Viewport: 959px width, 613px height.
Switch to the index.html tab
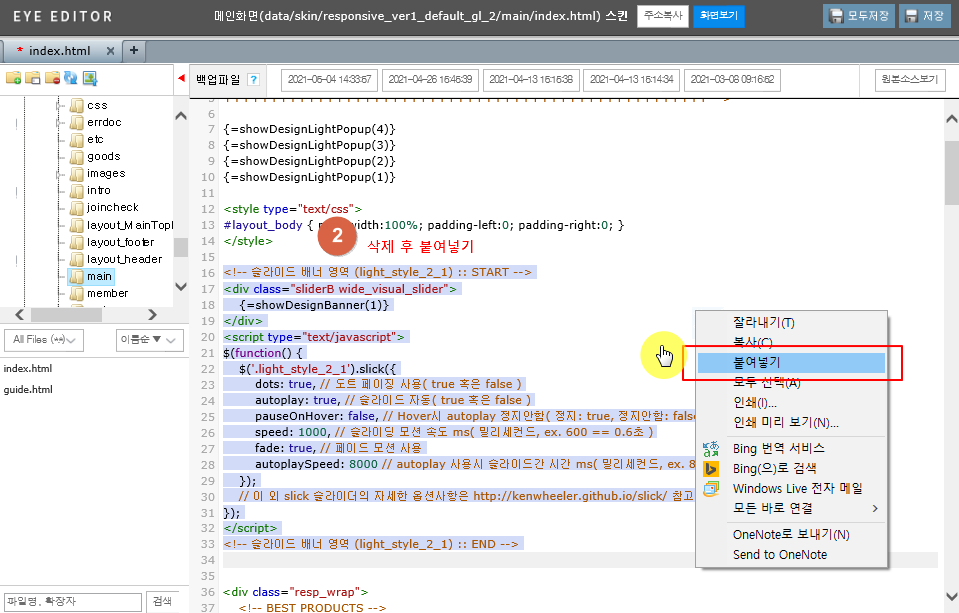(x=59, y=51)
